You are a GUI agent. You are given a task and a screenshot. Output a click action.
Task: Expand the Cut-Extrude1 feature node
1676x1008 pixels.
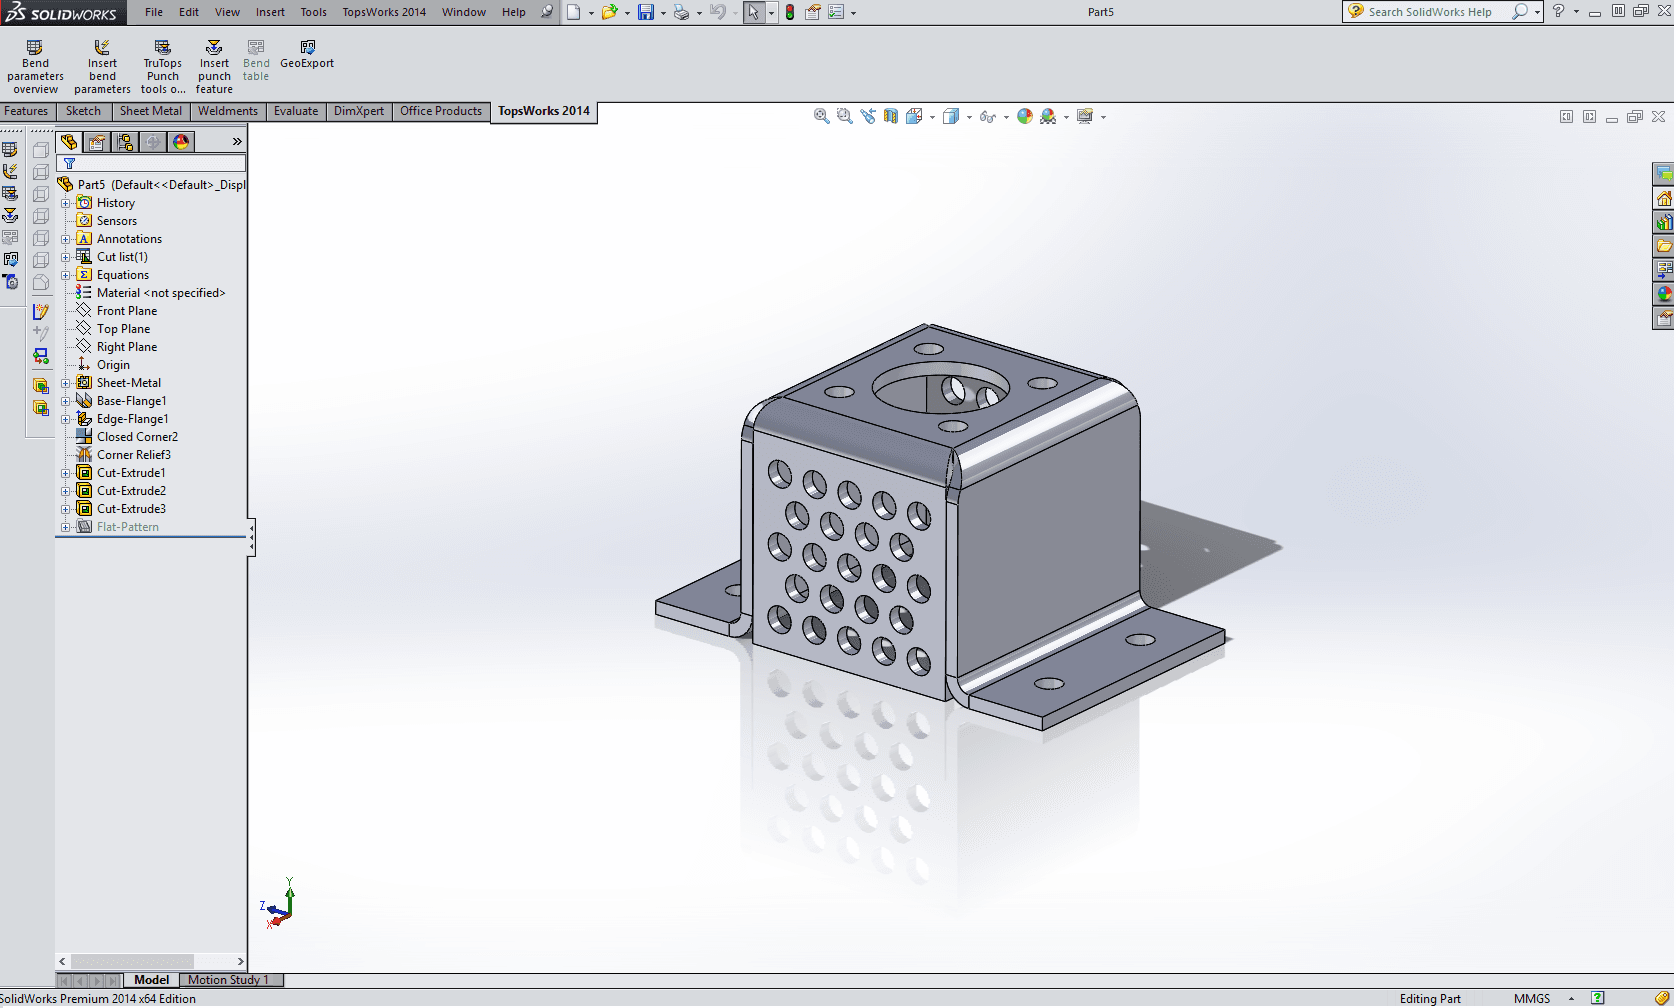pyautogui.click(x=66, y=473)
